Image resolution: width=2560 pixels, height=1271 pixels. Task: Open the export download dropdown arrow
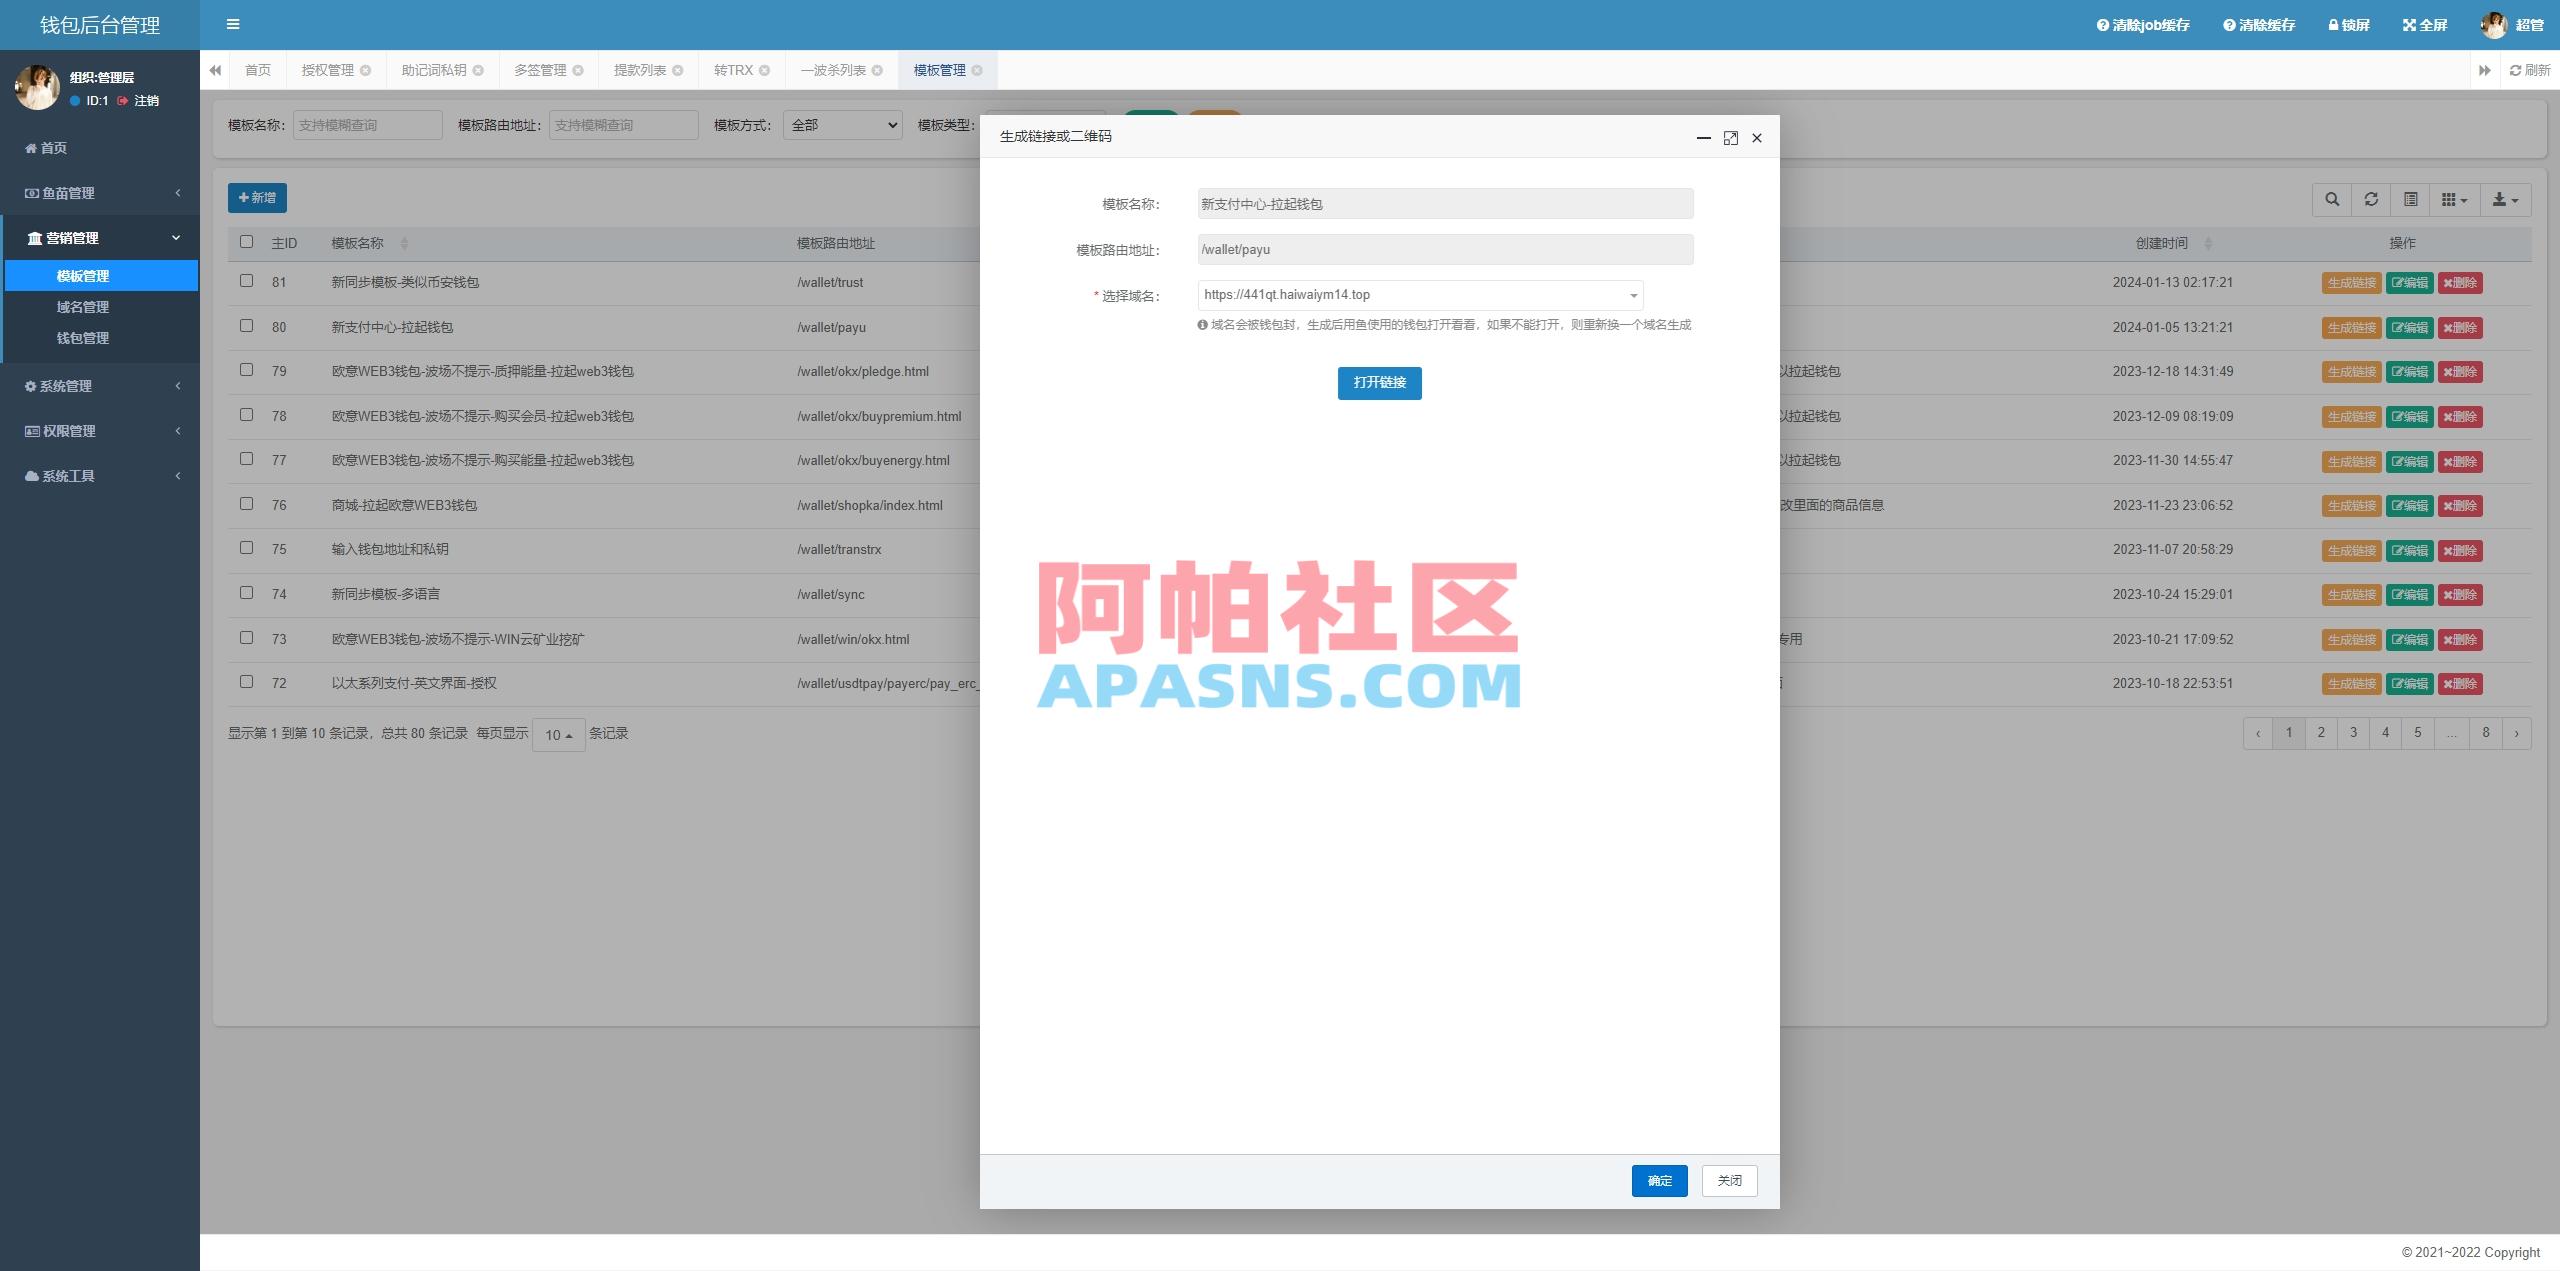(2506, 199)
